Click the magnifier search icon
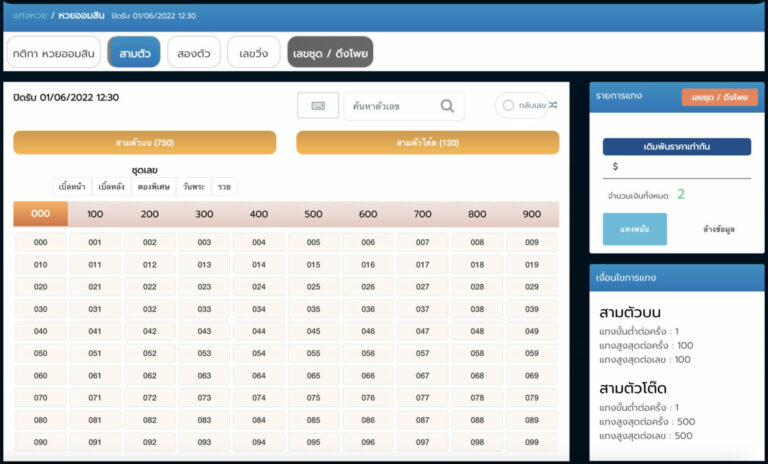Viewport: 768px width, 464px height. [x=447, y=106]
